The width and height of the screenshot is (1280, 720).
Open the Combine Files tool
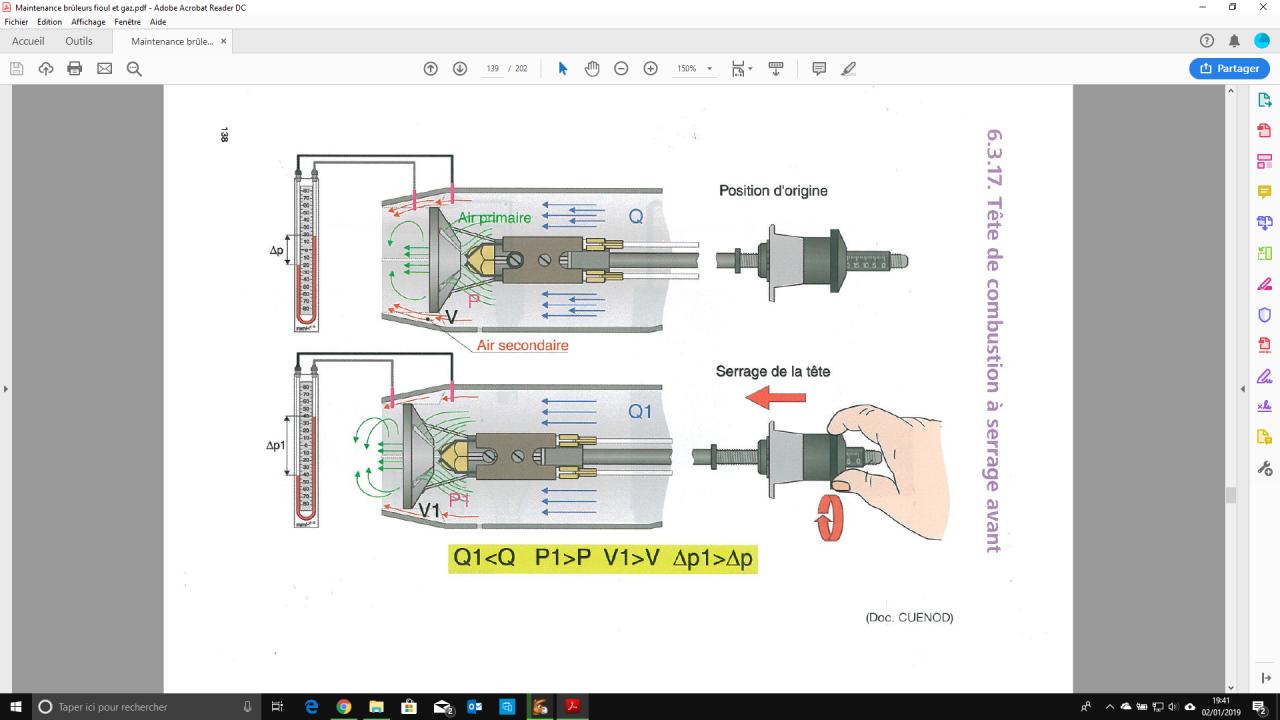pyautogui.click(x=1264, y=223)
